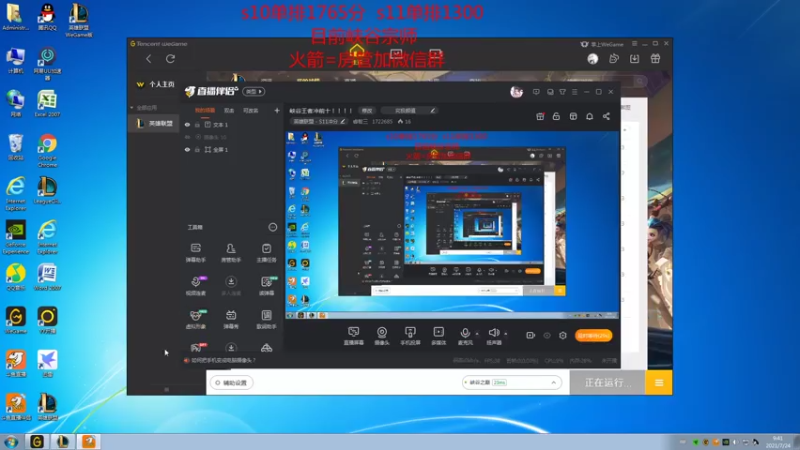This screenshot has width=800, height=450.
Task: Click the 修改 button beside the stream title
Action: (x=367, y=110)
